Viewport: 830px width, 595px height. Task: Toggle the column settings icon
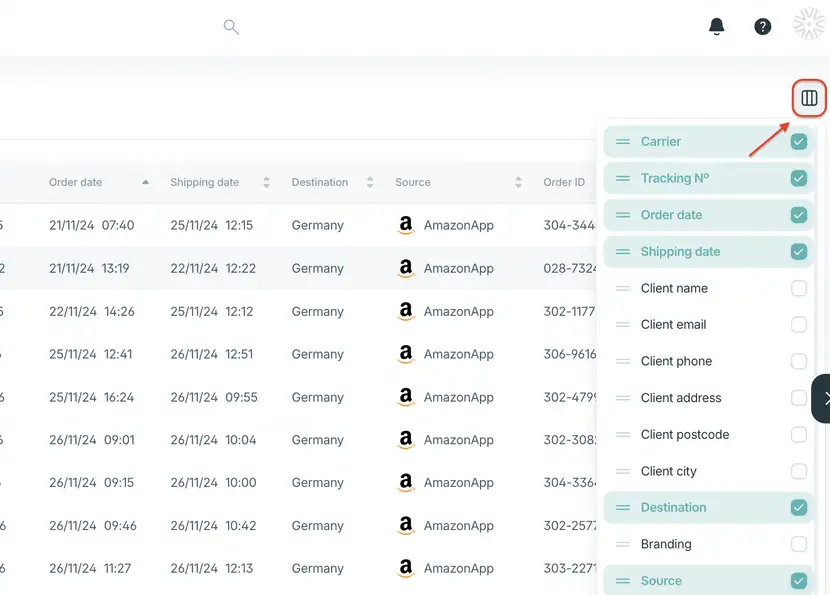[x=809, y=98]
